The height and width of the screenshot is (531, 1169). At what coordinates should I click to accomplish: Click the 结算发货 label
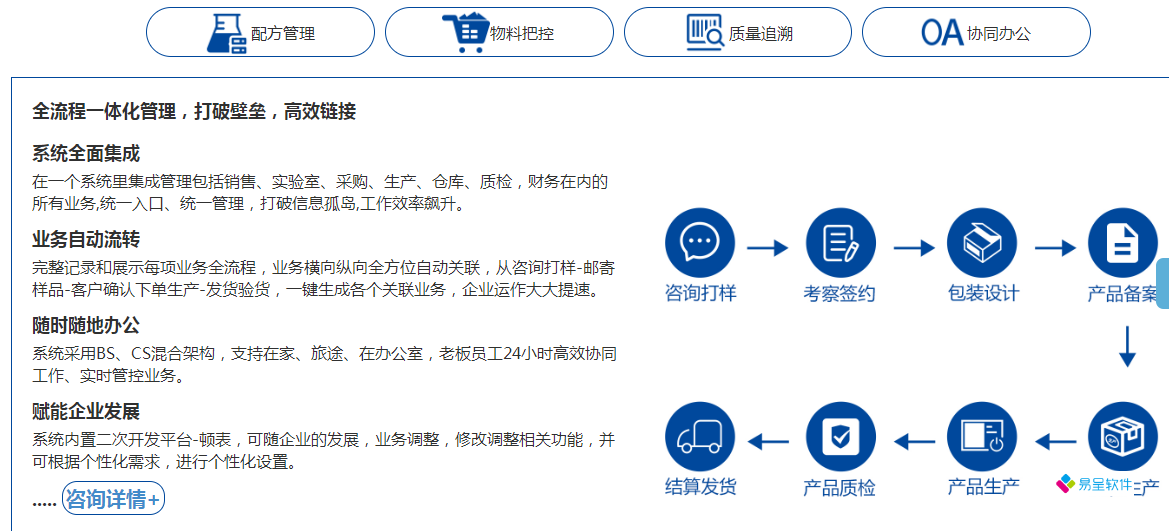[700, 487]
